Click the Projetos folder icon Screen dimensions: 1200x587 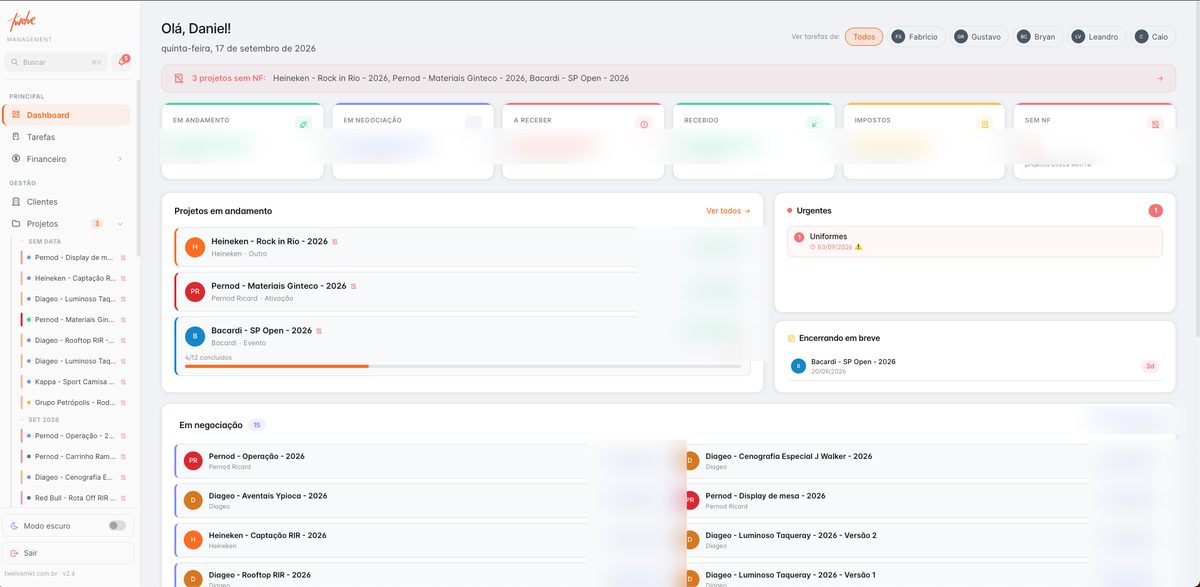pos(17,224)
